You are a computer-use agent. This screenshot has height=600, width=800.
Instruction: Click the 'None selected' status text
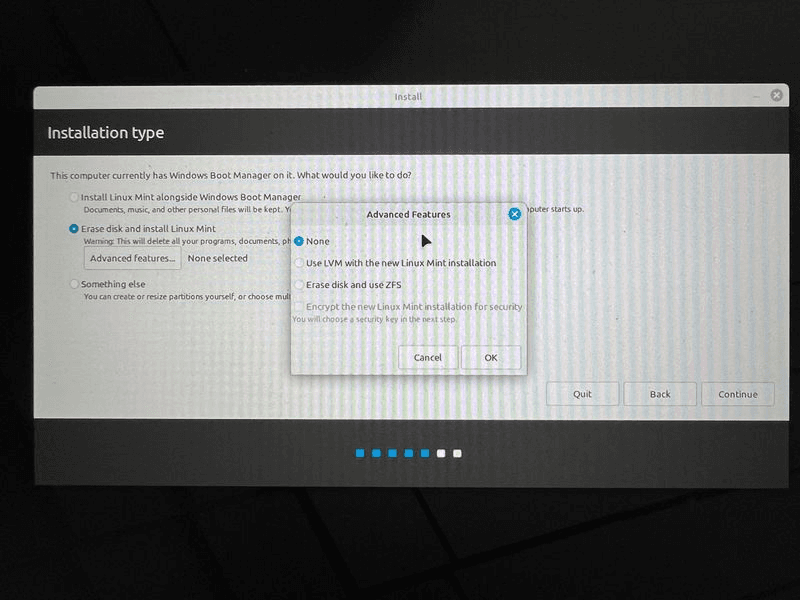(x=217, y=258)
